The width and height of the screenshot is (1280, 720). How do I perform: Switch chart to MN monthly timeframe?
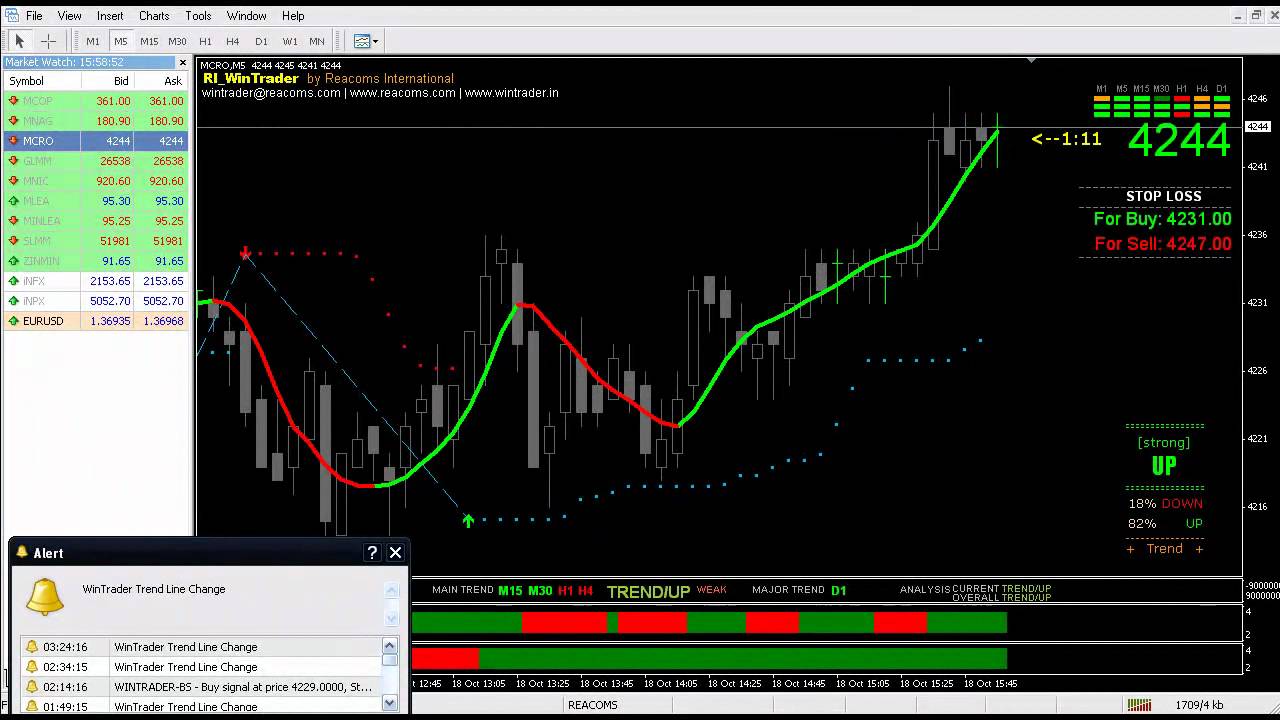click(317, 41)
